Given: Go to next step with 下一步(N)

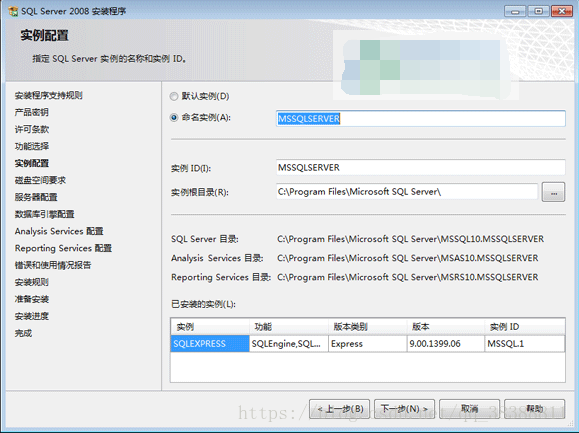Looking at the screenshot, I should tap(404, 409).
